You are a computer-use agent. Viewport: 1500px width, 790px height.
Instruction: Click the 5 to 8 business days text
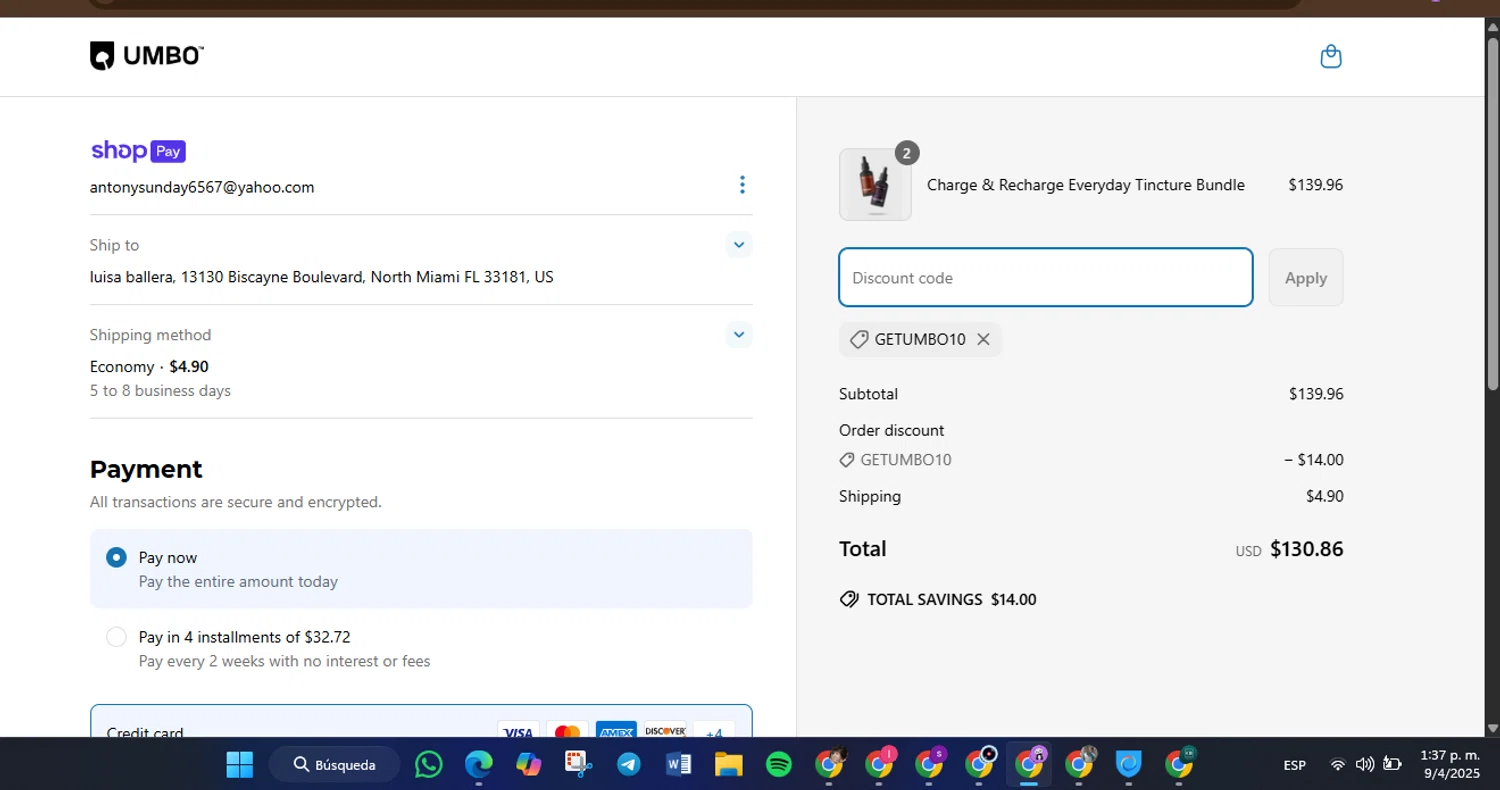pyautogui.click(x=160, y=391)
